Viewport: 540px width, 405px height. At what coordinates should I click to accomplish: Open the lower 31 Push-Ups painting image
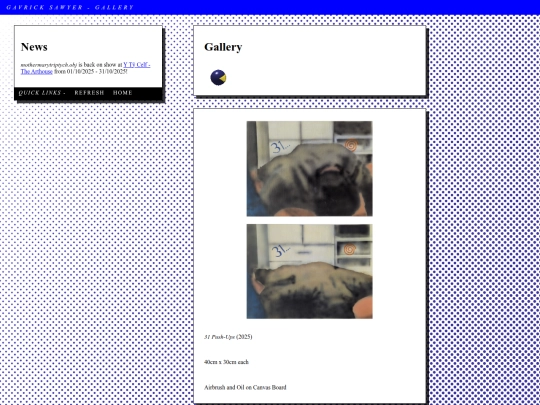pyautogui.click(x=309, y=271)
